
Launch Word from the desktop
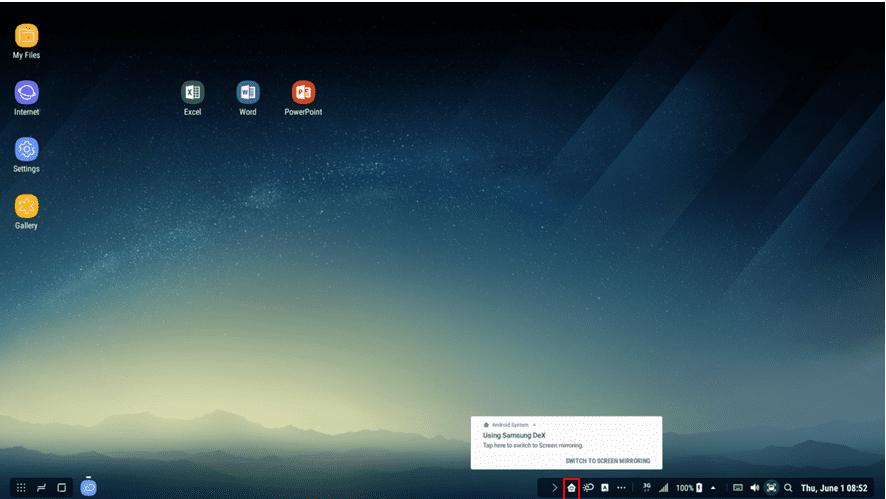click(248, 93)
